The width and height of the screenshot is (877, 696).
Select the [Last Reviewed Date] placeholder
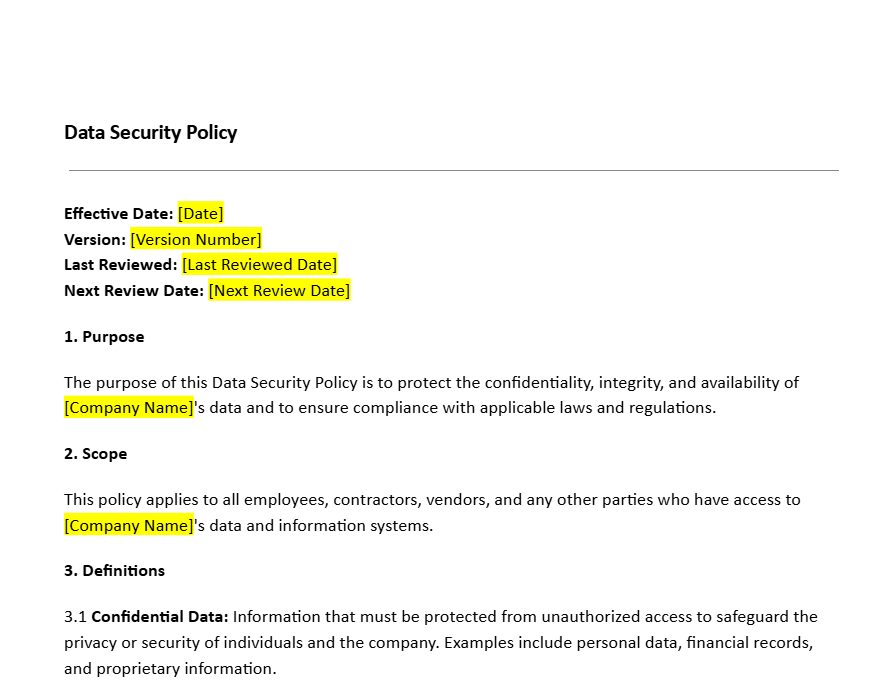(260, 265)
